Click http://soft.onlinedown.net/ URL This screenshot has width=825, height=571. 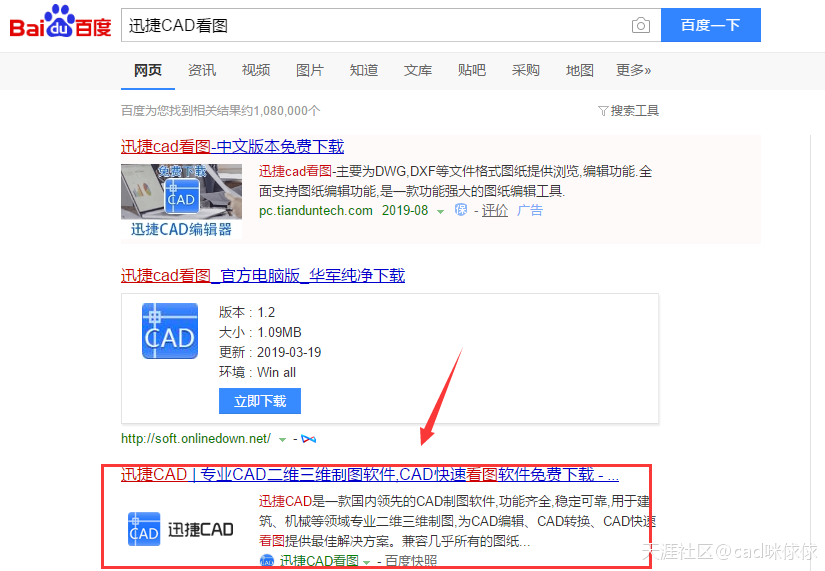196,438
